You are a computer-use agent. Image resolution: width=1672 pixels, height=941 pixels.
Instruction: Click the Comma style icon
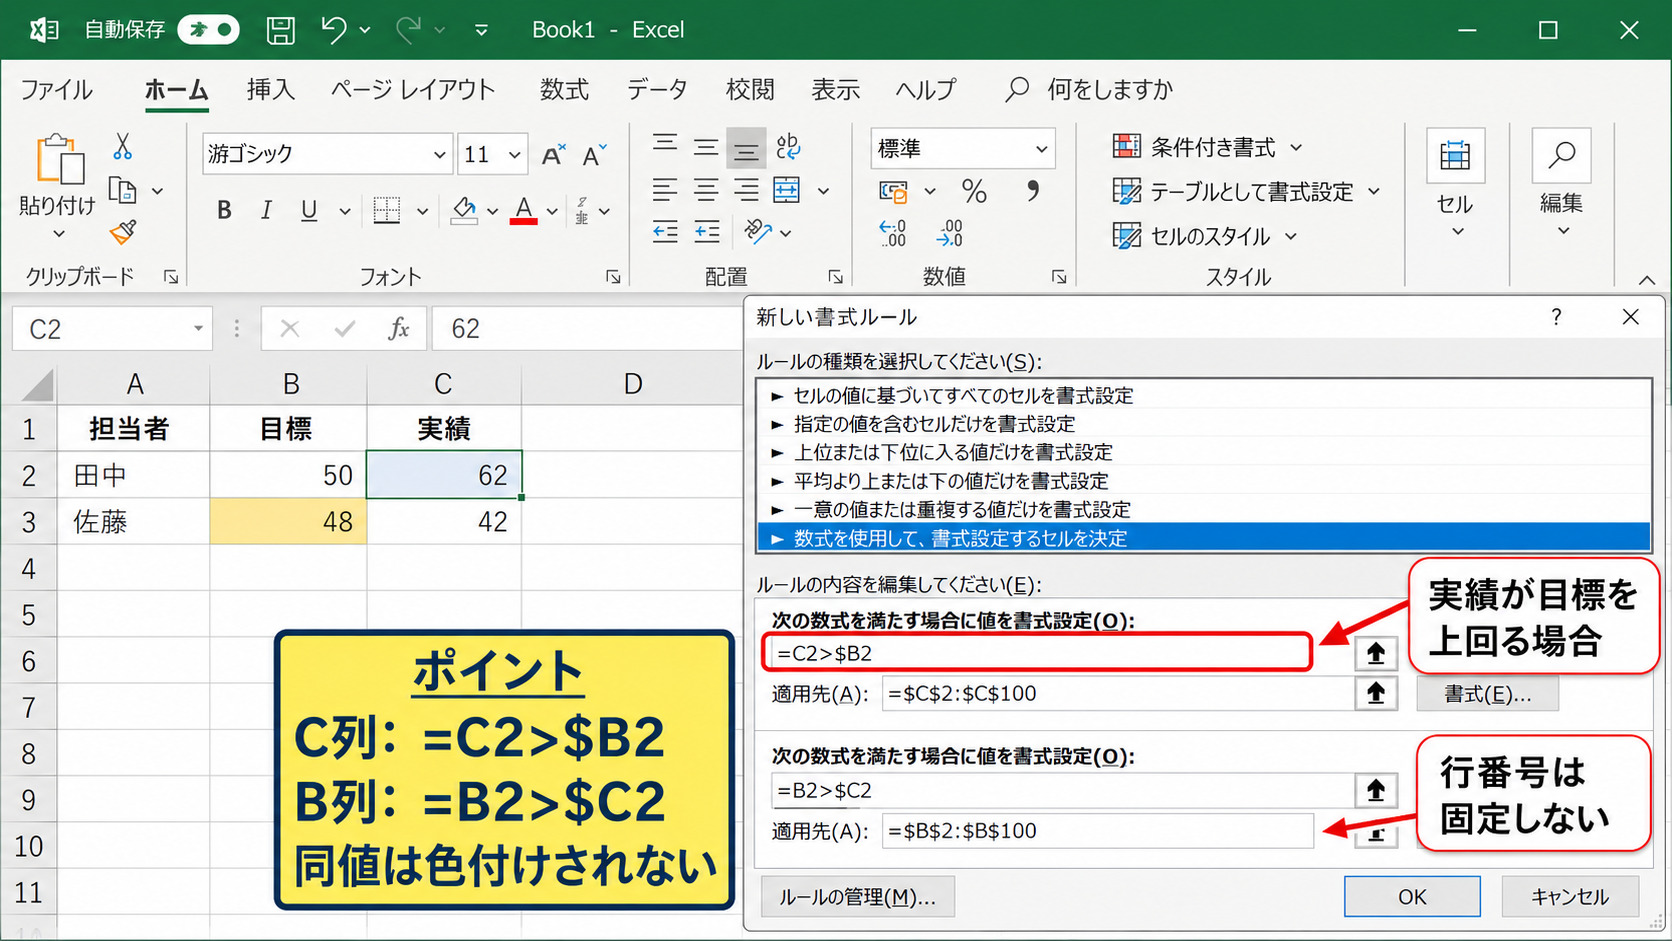[1033, 191]
